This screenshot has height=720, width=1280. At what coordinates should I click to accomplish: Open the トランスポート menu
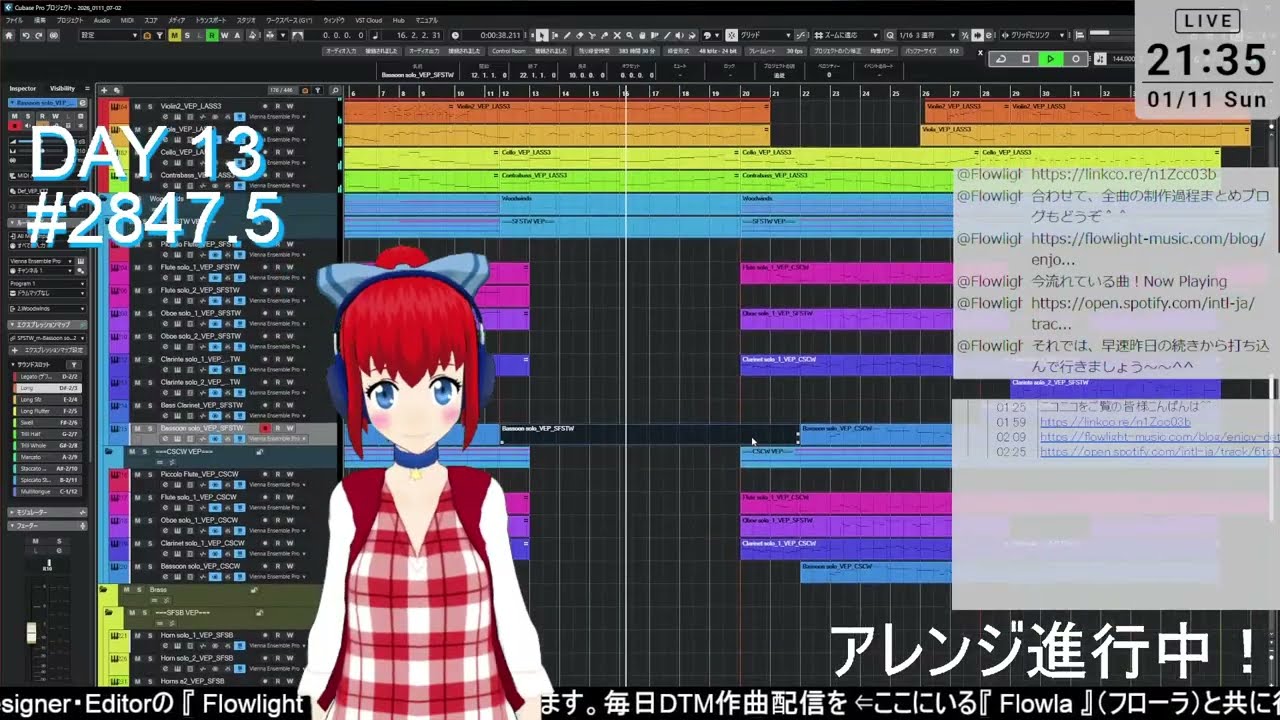pyautogui.click(x=211, y=20)
